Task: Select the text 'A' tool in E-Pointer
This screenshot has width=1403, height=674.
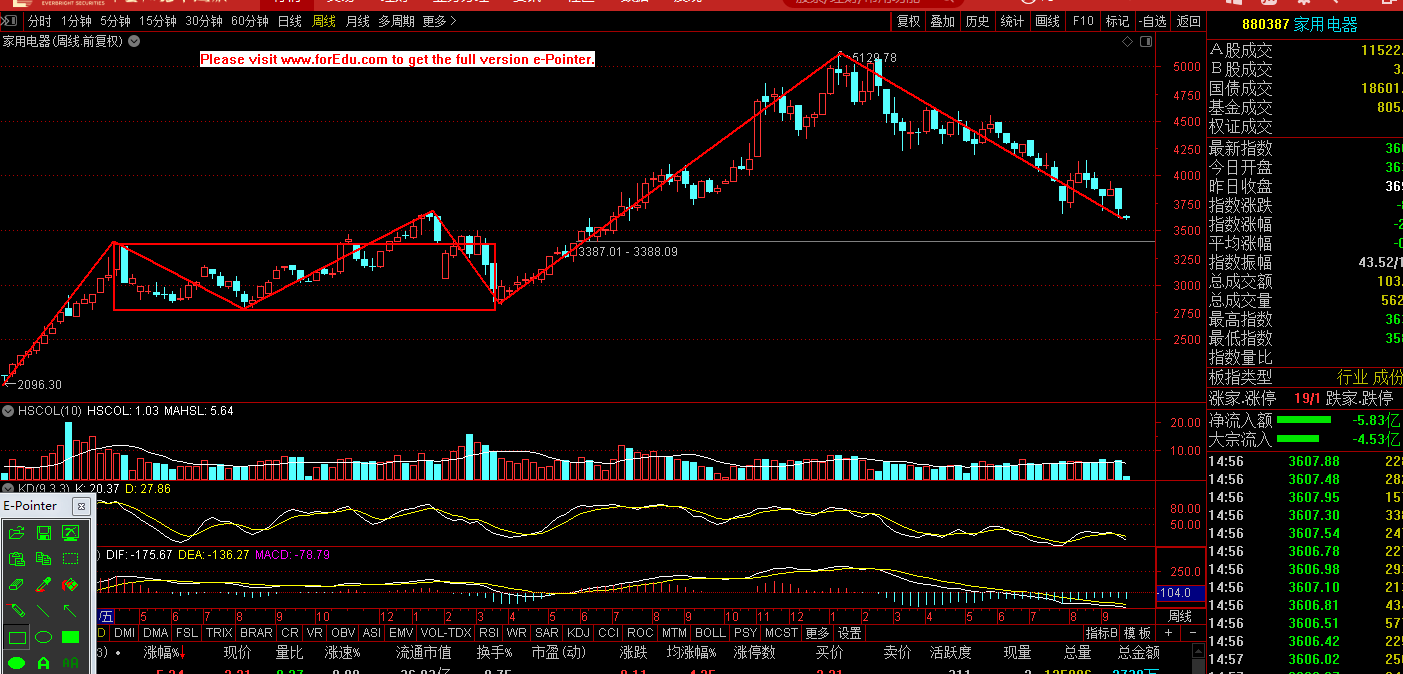Action: click(44, 663)
